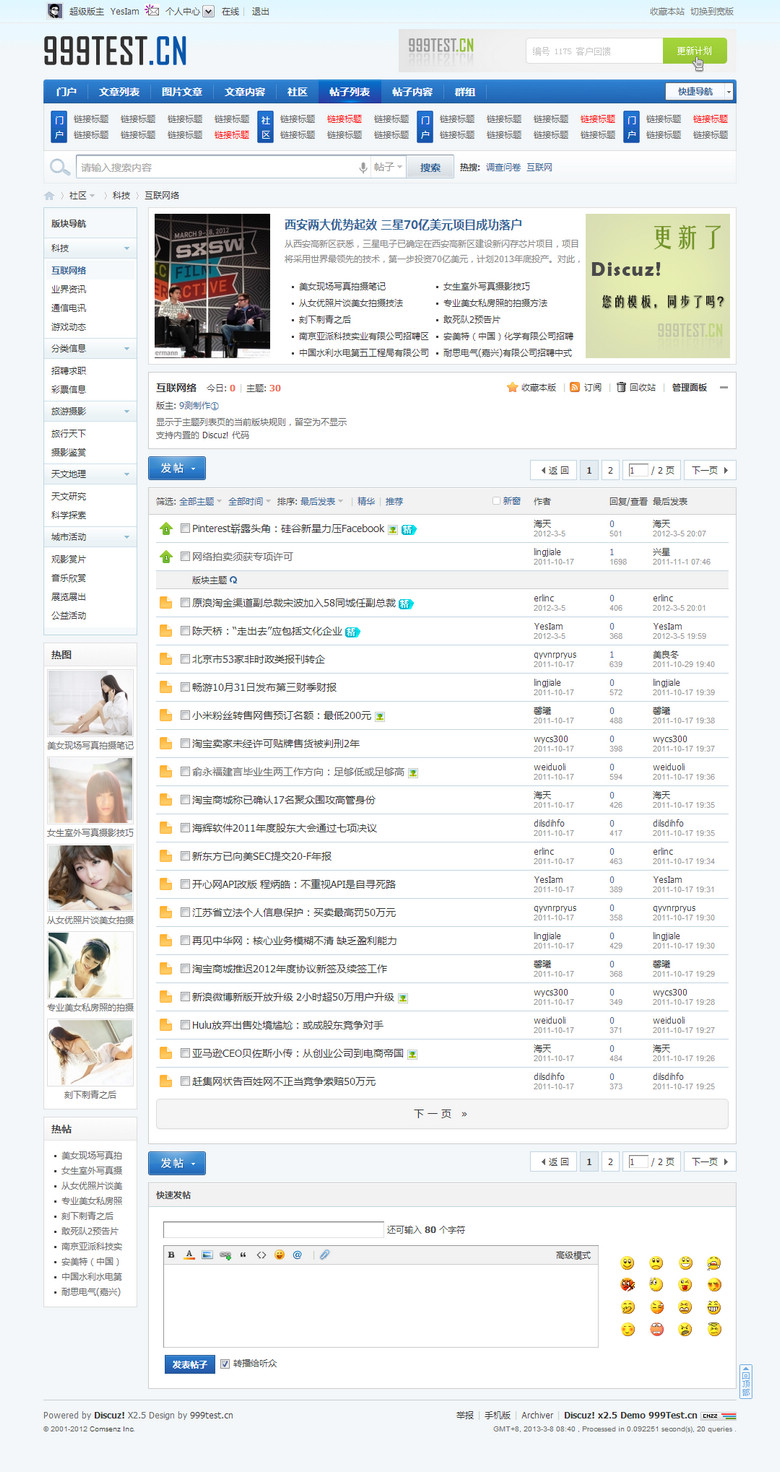The width and height of the screenshot is (780, 1472).
Task: Check box for 畅游10月31日发布第三财季财报
Action: (185, 687)
